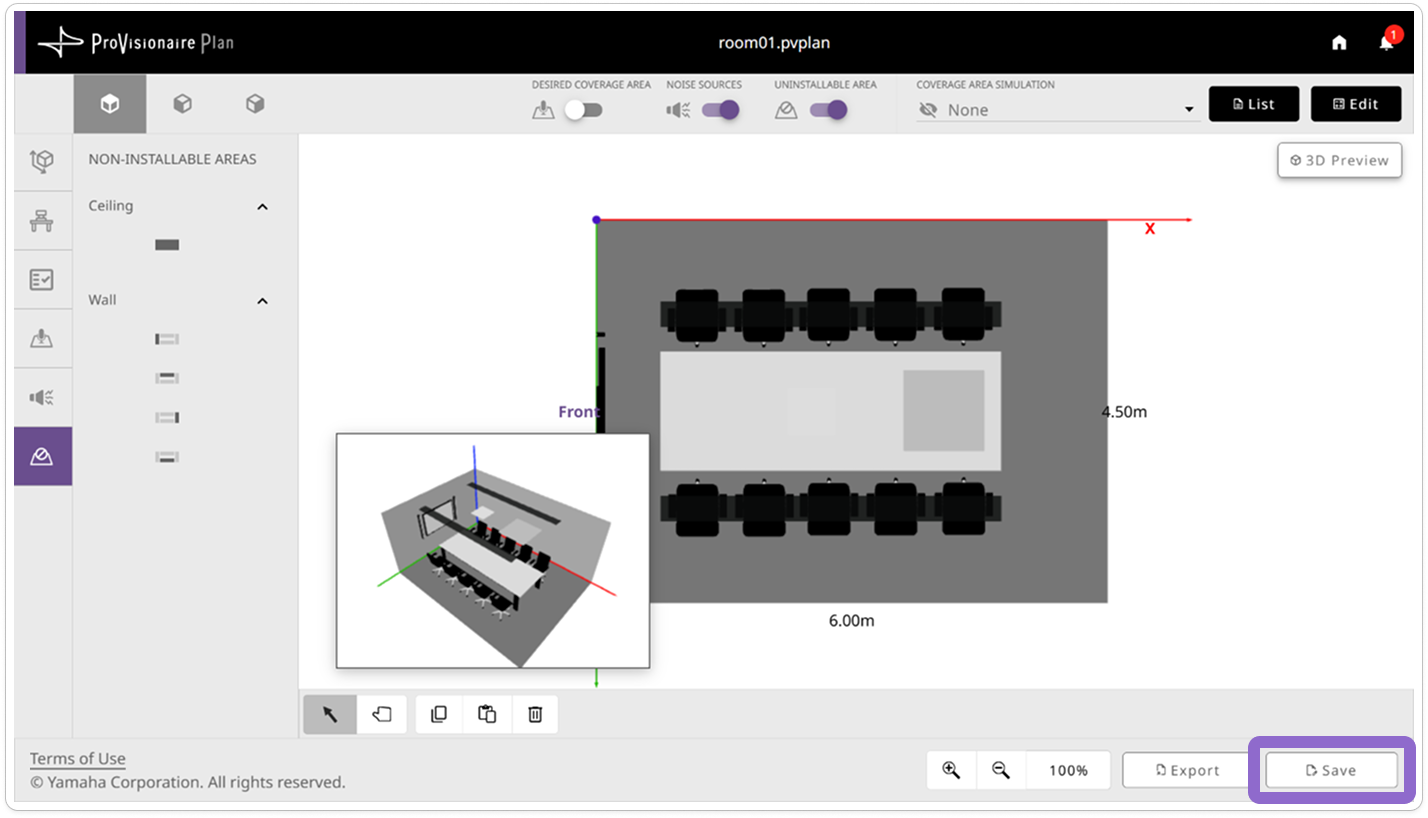Screen dimensions: 1428x818
Task: Click the 3D room thumbnail preview
Action: tap(493, 550)
